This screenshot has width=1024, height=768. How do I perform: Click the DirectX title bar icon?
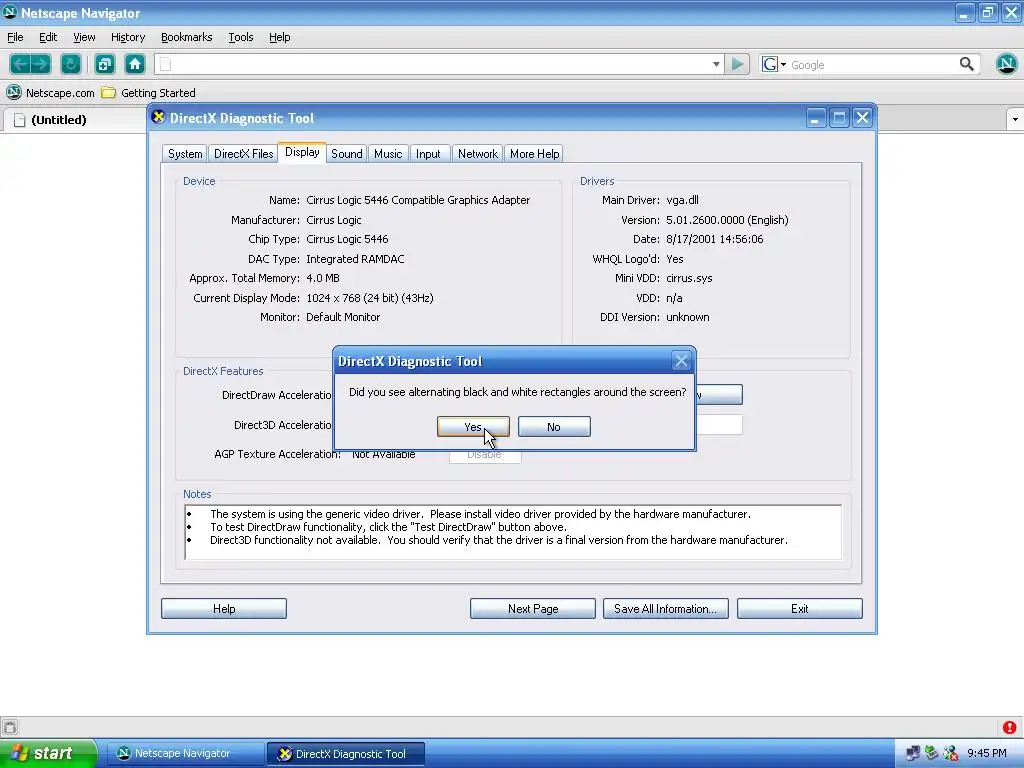tap(158, 118)
